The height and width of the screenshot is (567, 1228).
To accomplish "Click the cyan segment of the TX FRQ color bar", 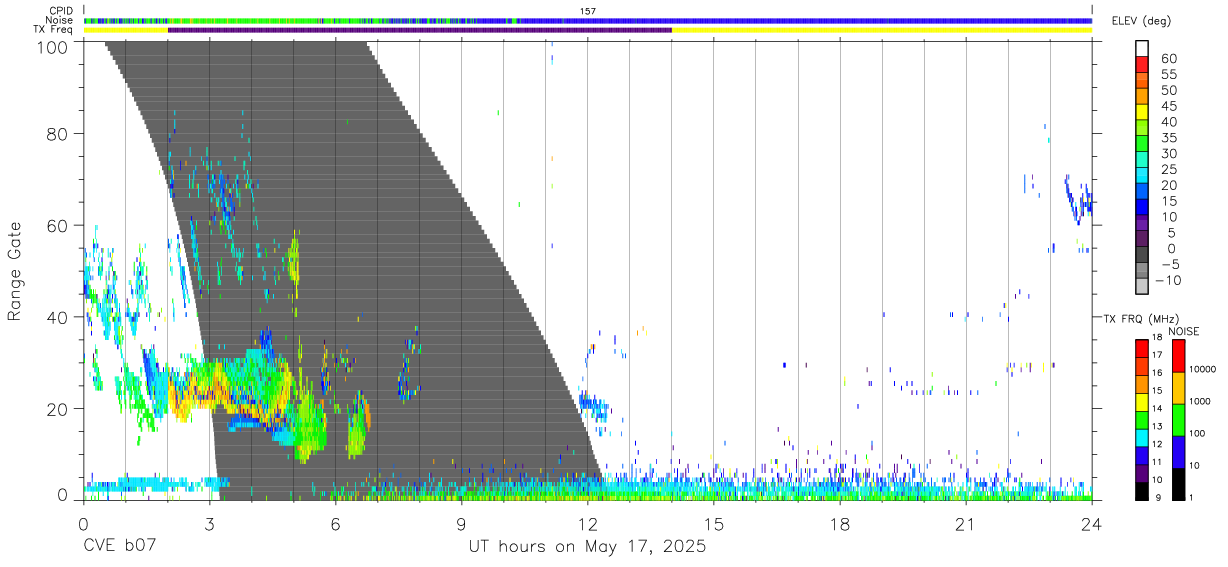I will (1142, 436).
